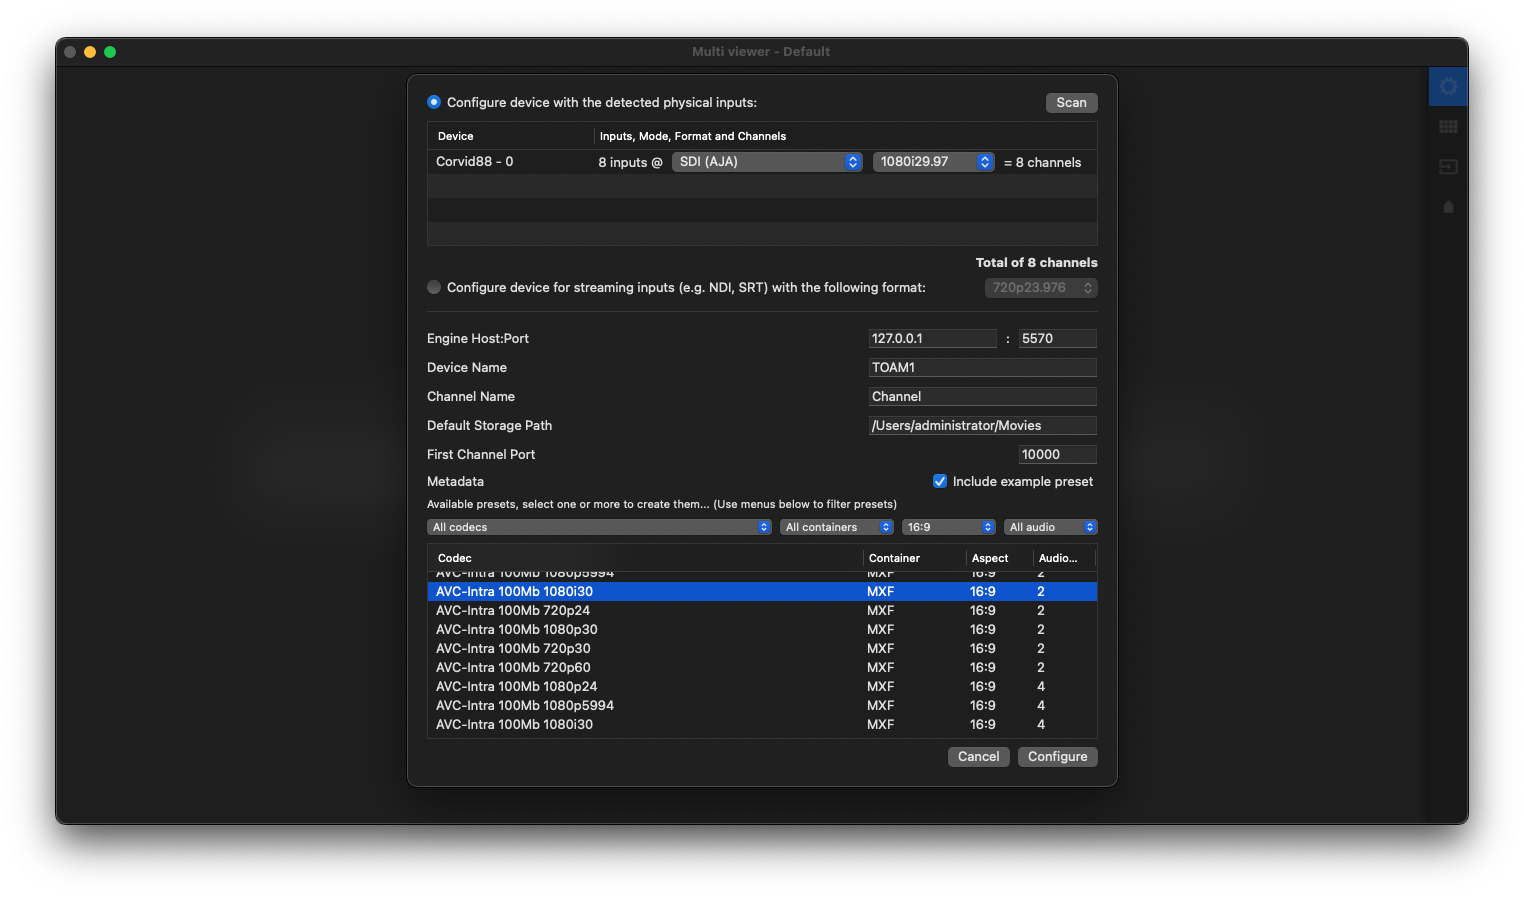Select the AVC-Intra 100Mb 1080p24 preset

click(762, 687)
